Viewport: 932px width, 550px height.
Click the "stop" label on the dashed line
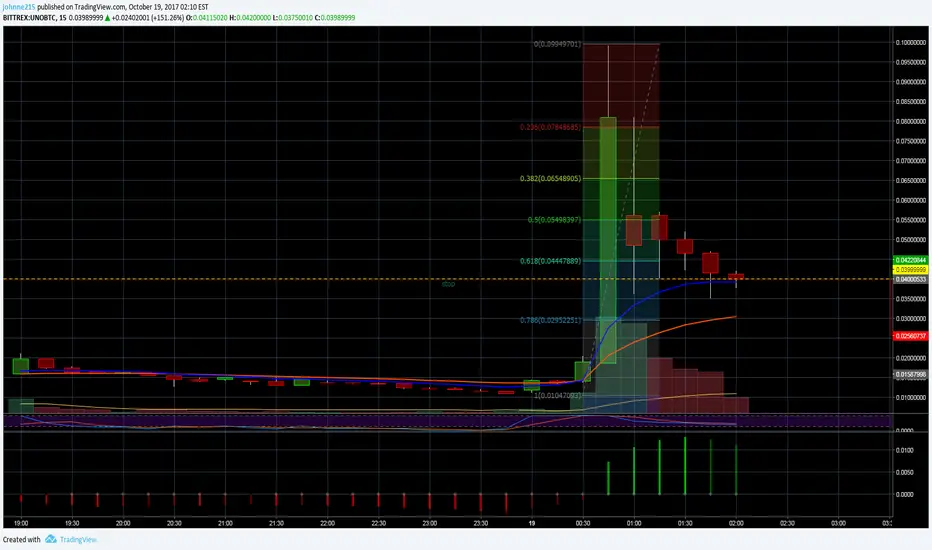448,284
